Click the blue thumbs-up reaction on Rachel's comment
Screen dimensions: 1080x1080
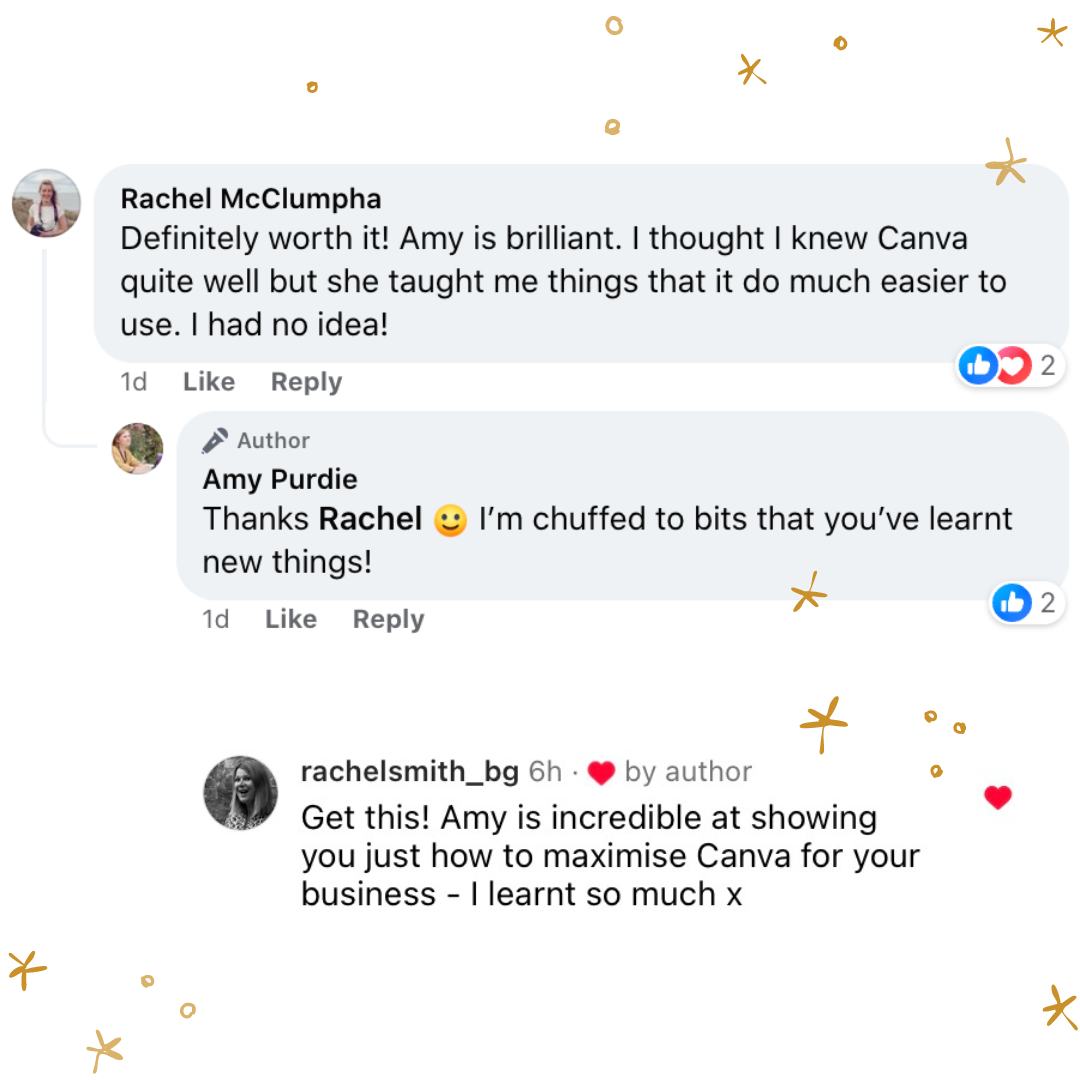pos(977,366)
